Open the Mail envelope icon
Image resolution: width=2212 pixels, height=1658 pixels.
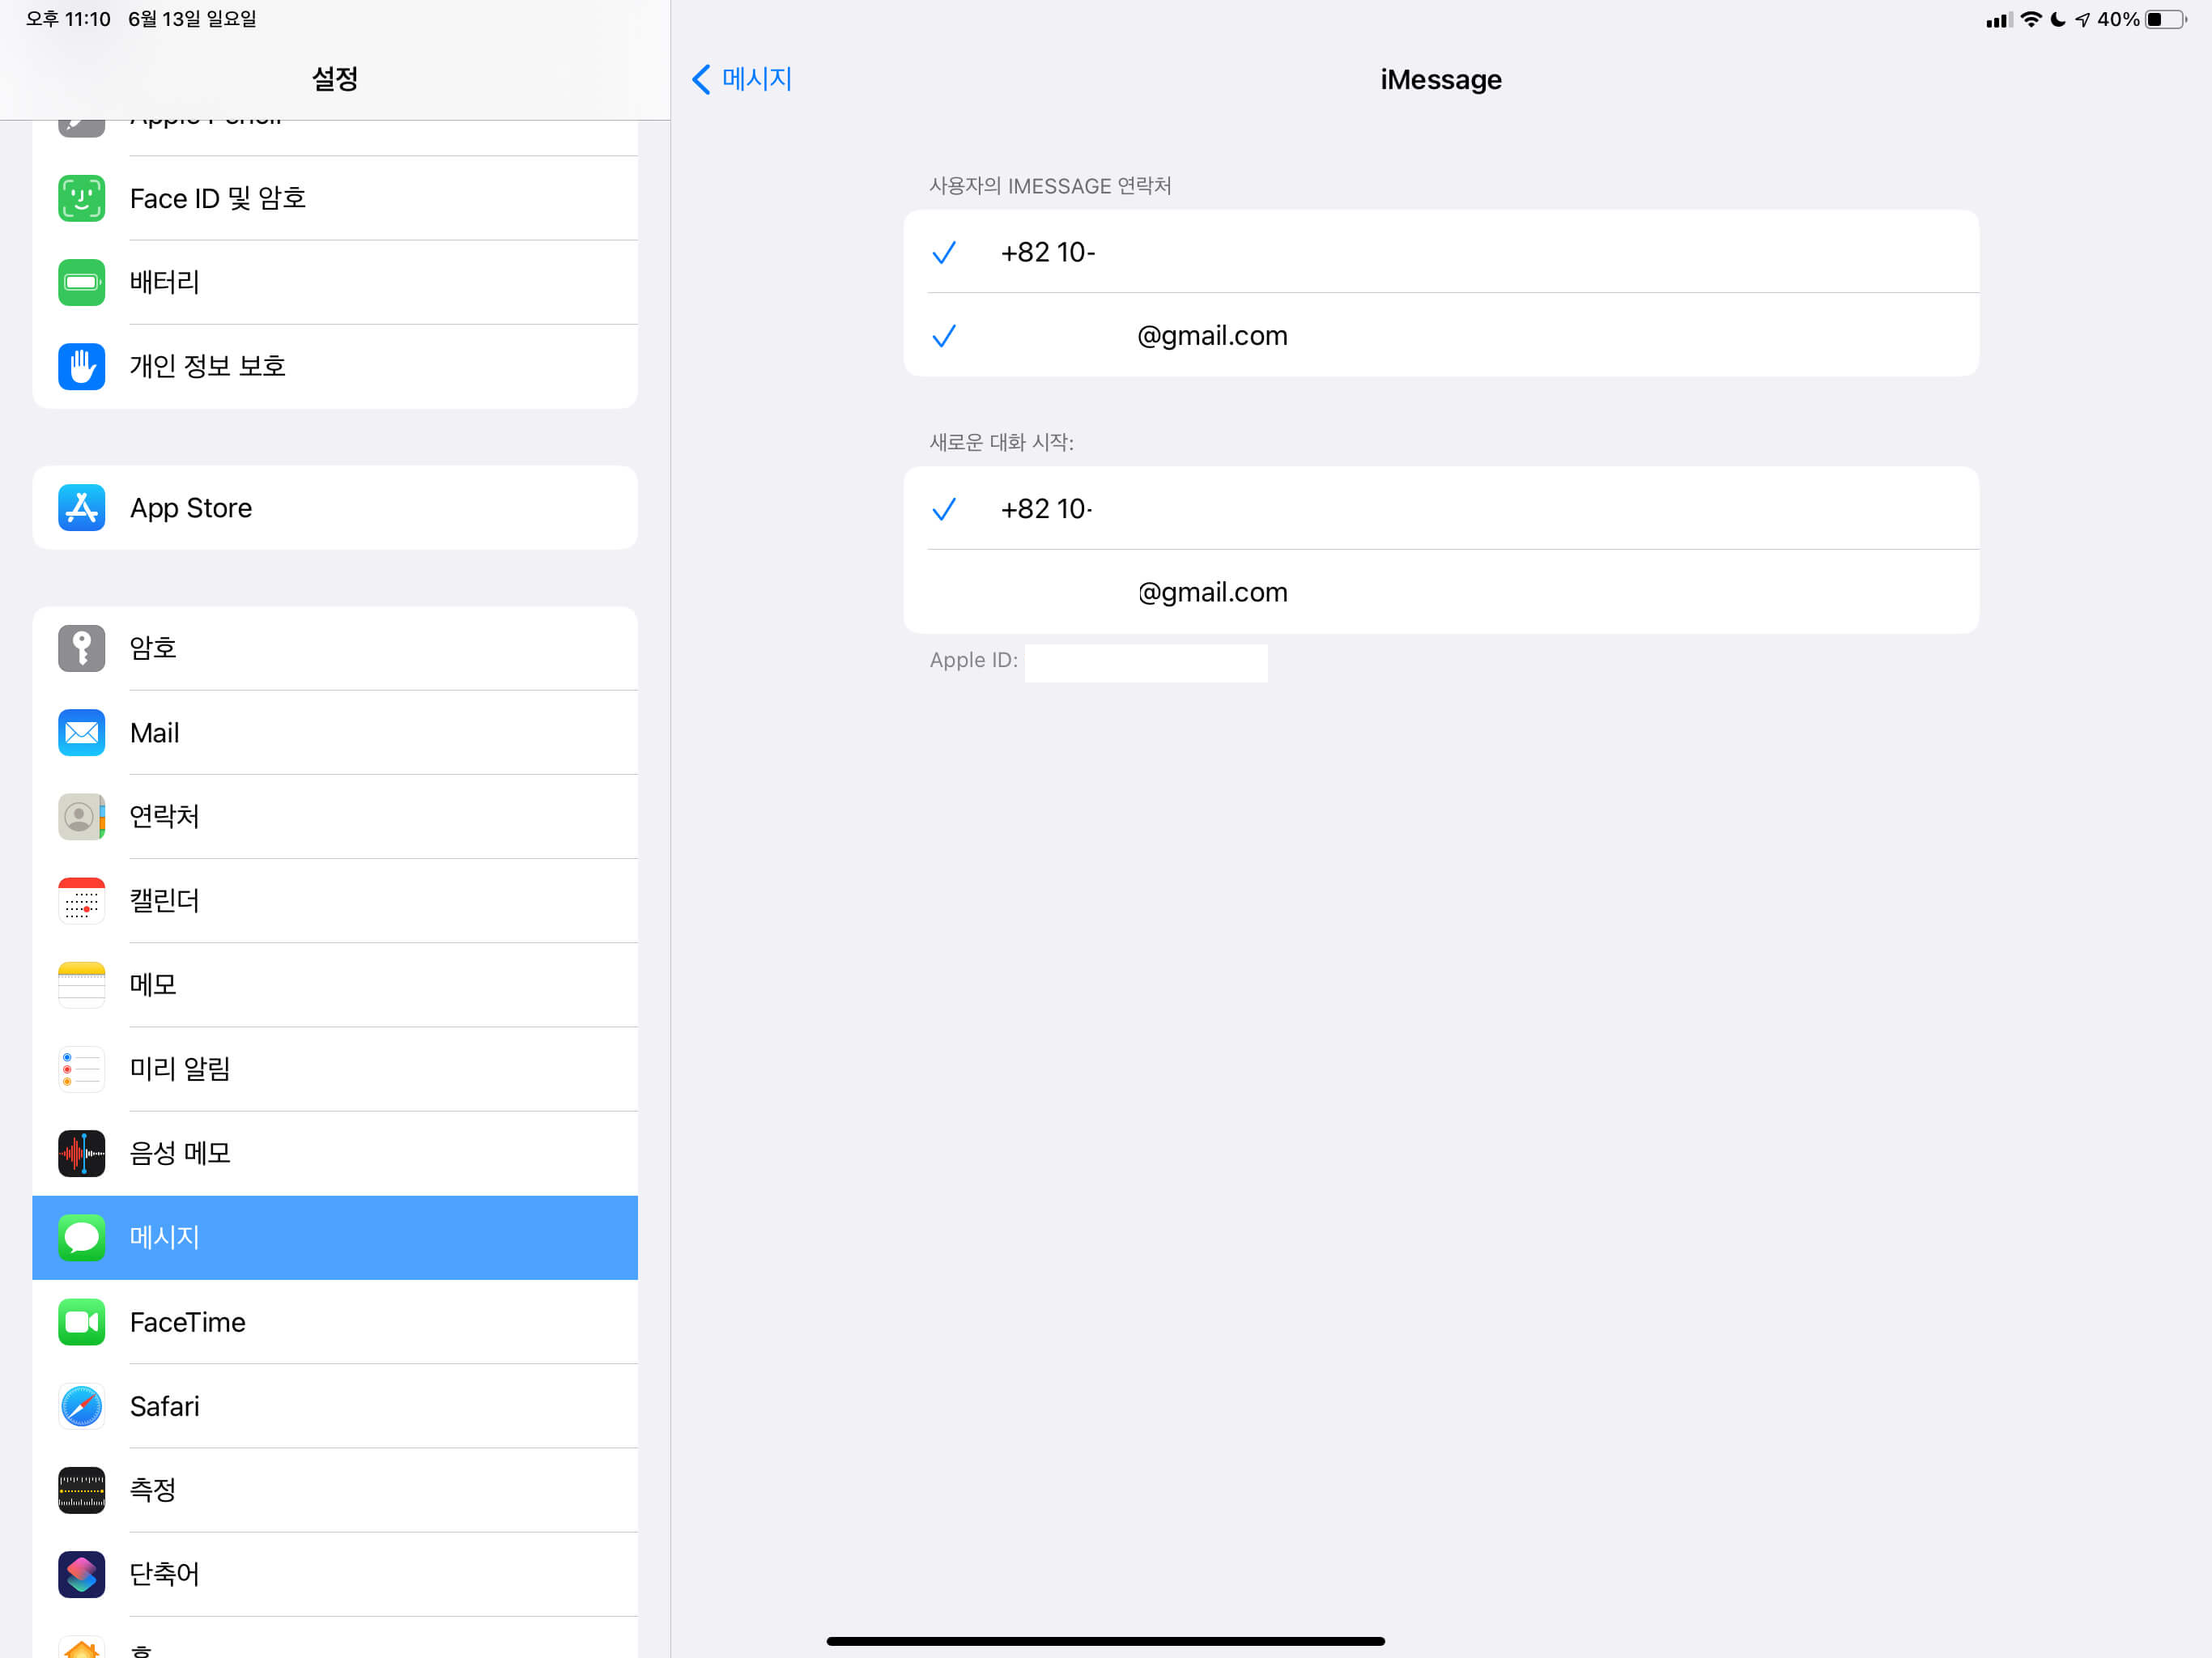point(81,733)
